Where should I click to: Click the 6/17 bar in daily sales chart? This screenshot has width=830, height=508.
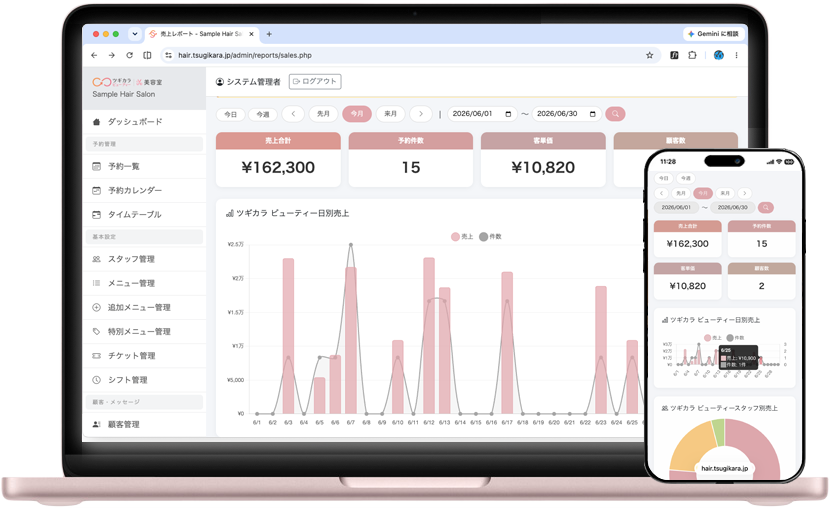[507, 342]
